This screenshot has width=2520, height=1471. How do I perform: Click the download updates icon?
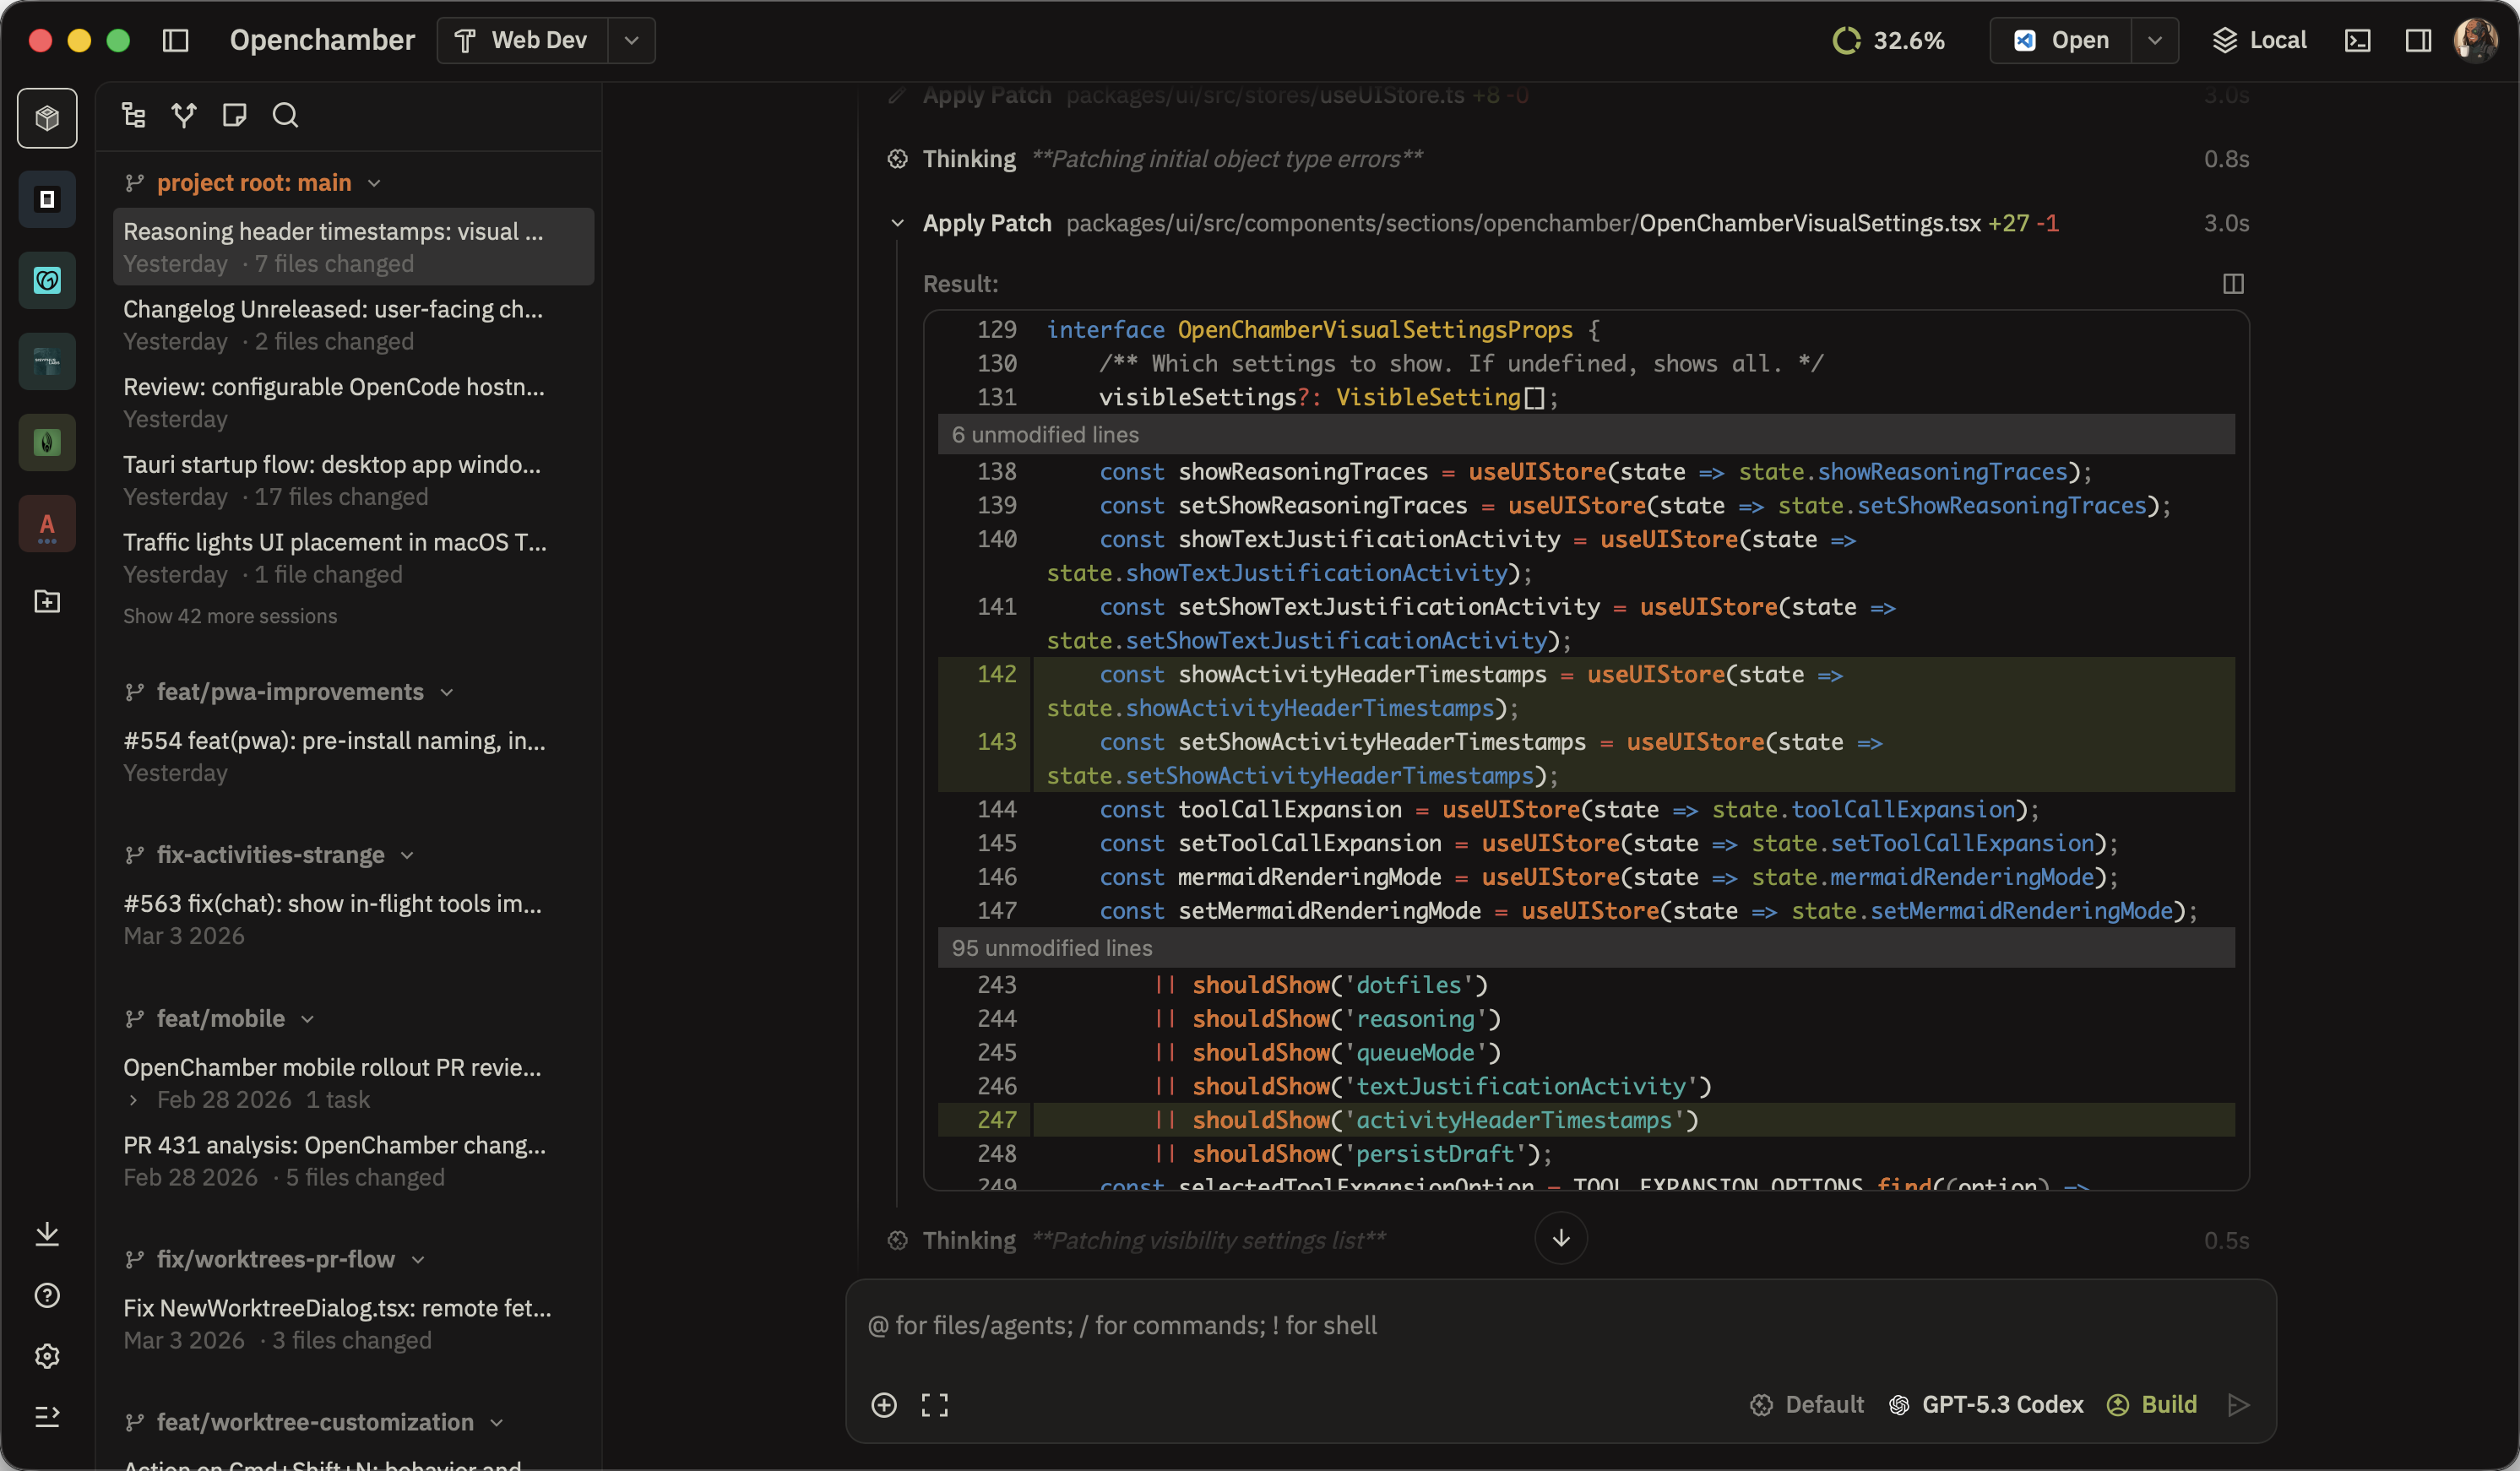coord(47,1234)
